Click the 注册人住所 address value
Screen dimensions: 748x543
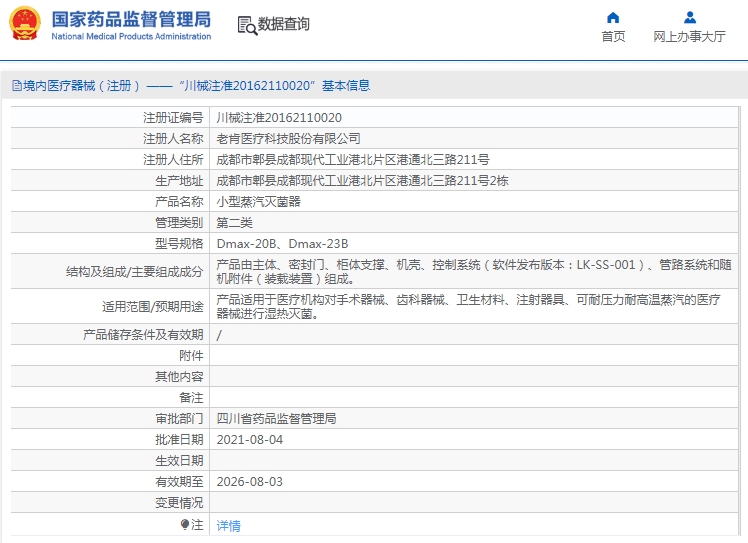pos(353,160)
